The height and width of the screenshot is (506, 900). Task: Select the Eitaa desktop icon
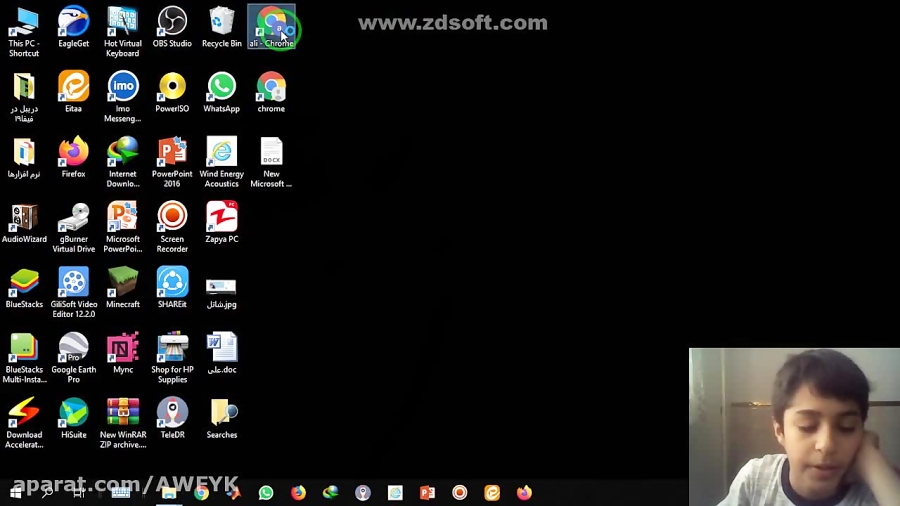click(73, 92)
